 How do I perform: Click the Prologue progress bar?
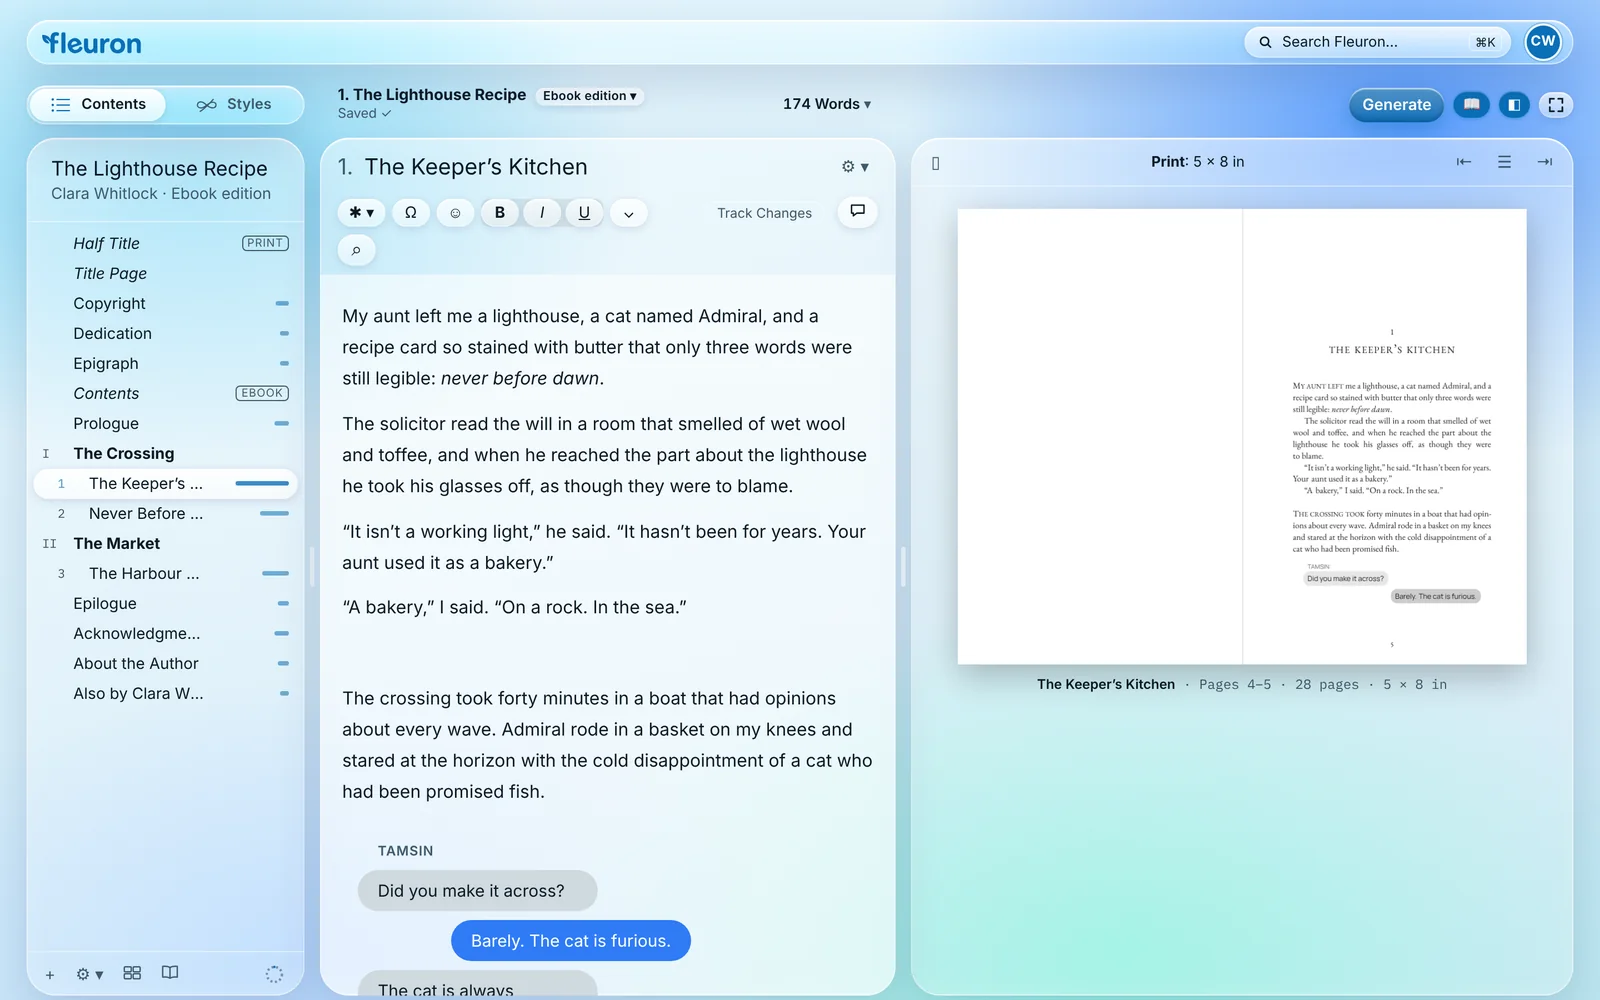tap(282, 423)
